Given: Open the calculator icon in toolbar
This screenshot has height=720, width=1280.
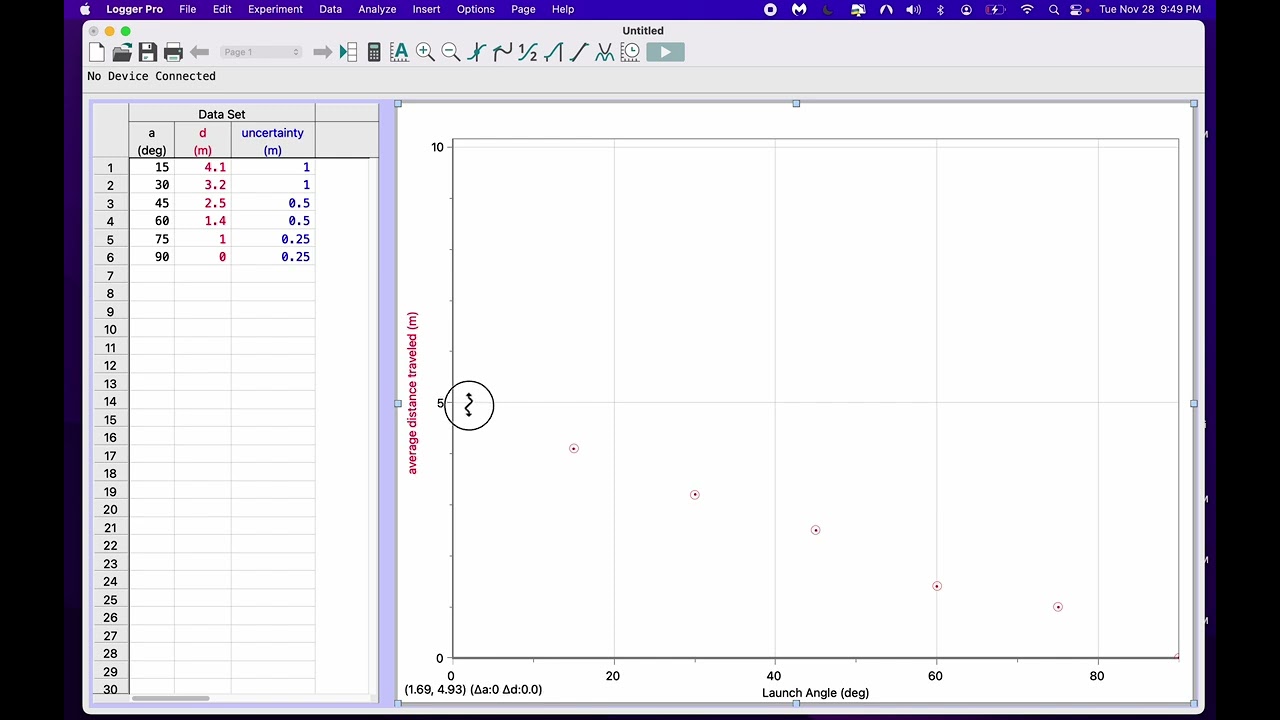Looking at the screenshot, I should click(x=374, y=52).
